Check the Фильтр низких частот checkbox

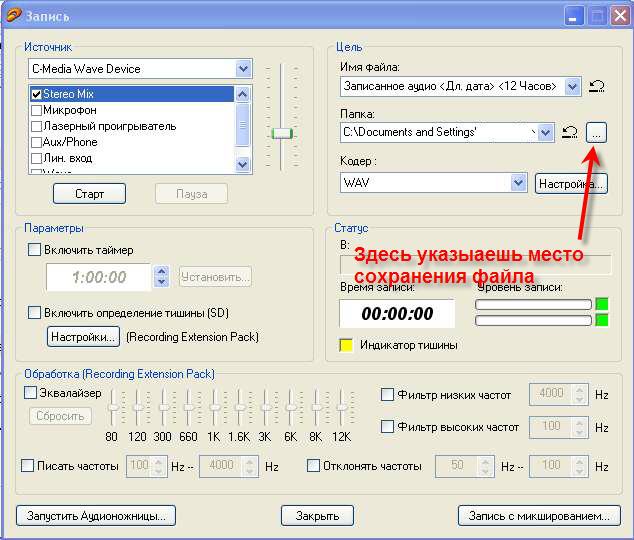tap(387, 394)
